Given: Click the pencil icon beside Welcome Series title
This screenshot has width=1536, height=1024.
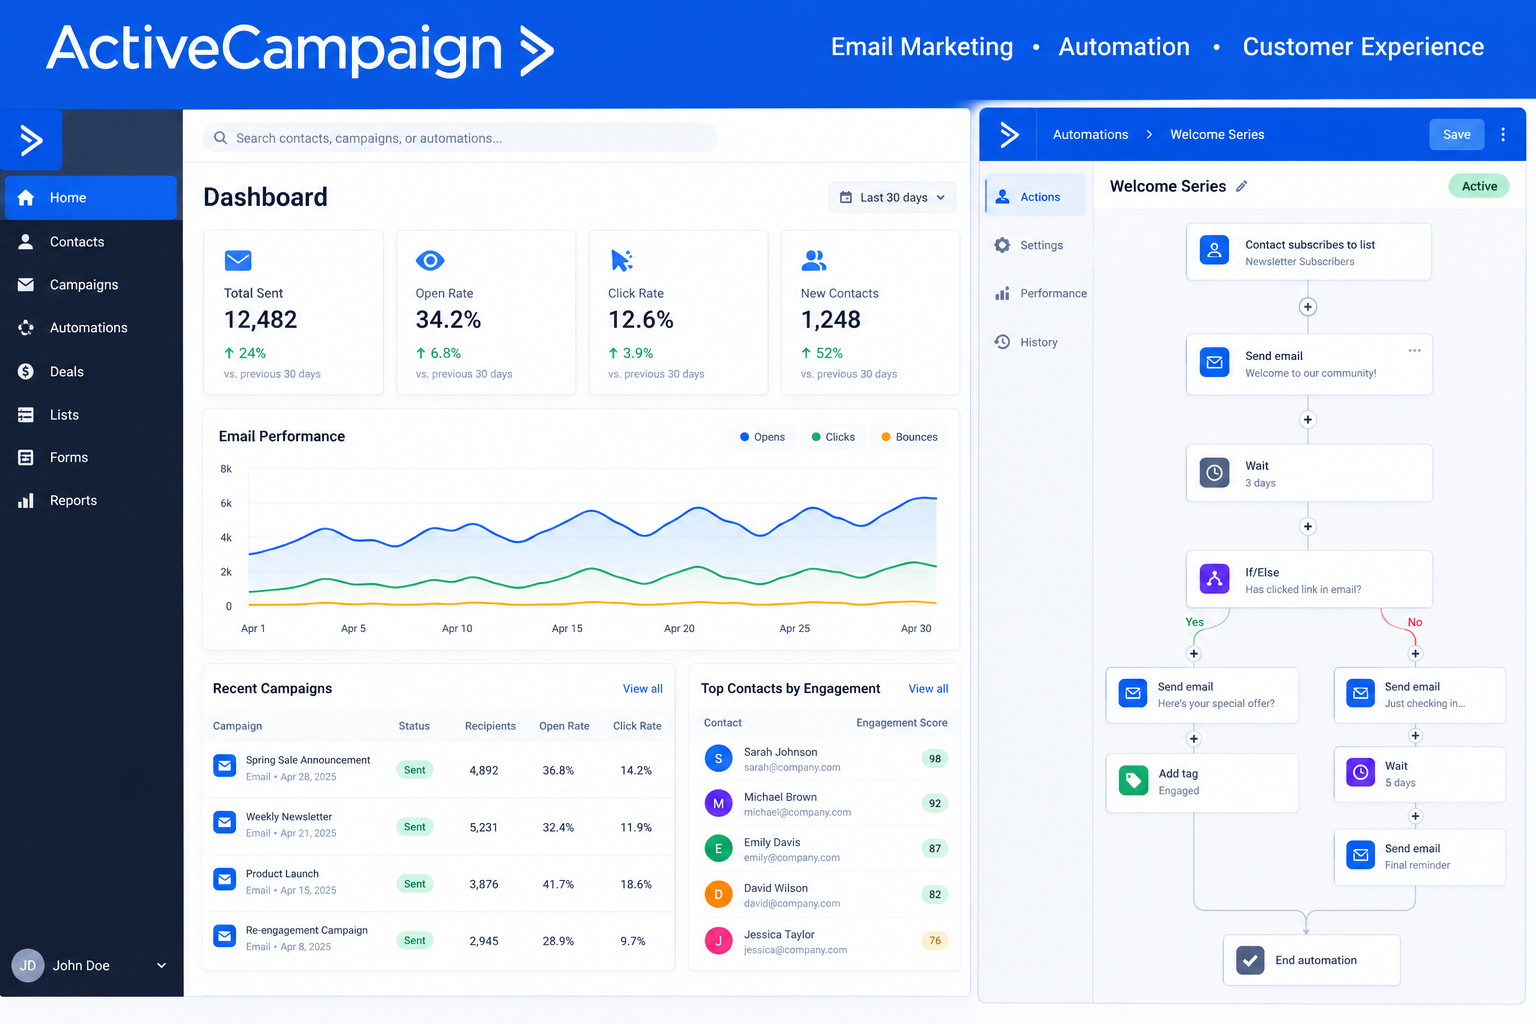Looking at the screenshot, I should coord(1242,186).
